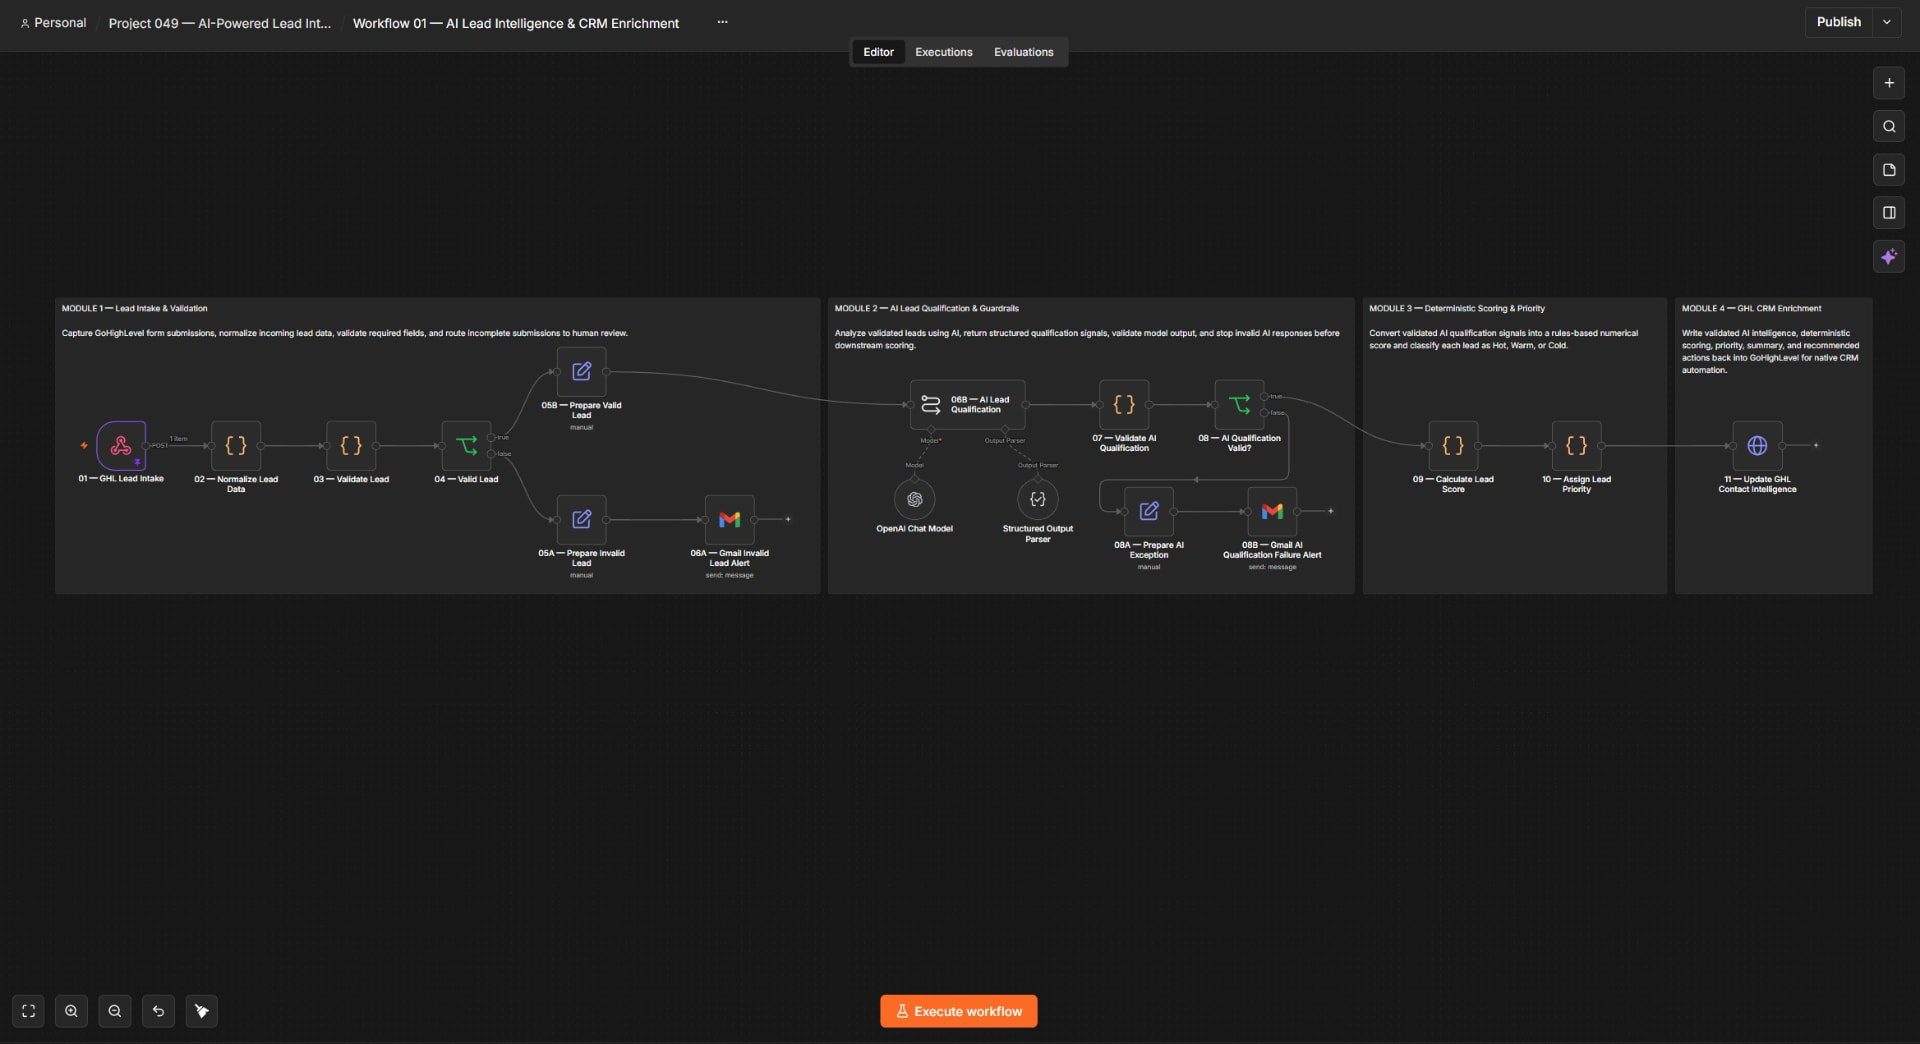
Task: Open the 06B — AI Lead Qualification chain node
Action: pyautogui.click(x=967, y=405)
